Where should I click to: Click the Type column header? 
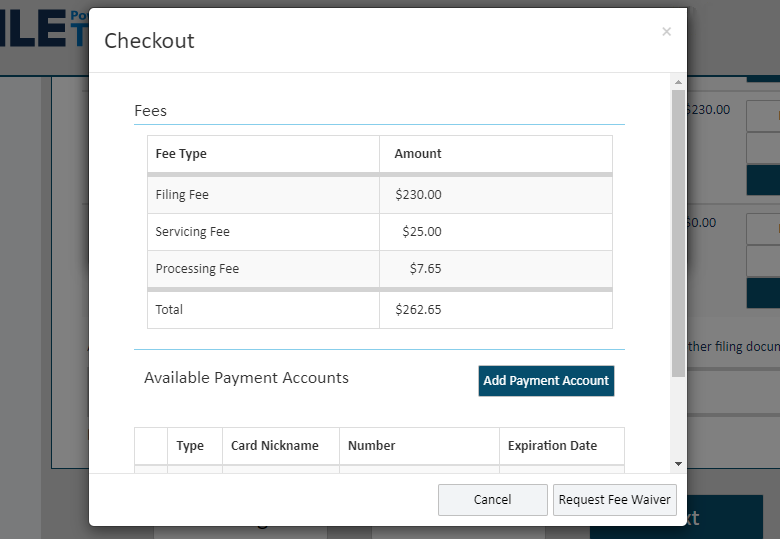click(190, 446)
